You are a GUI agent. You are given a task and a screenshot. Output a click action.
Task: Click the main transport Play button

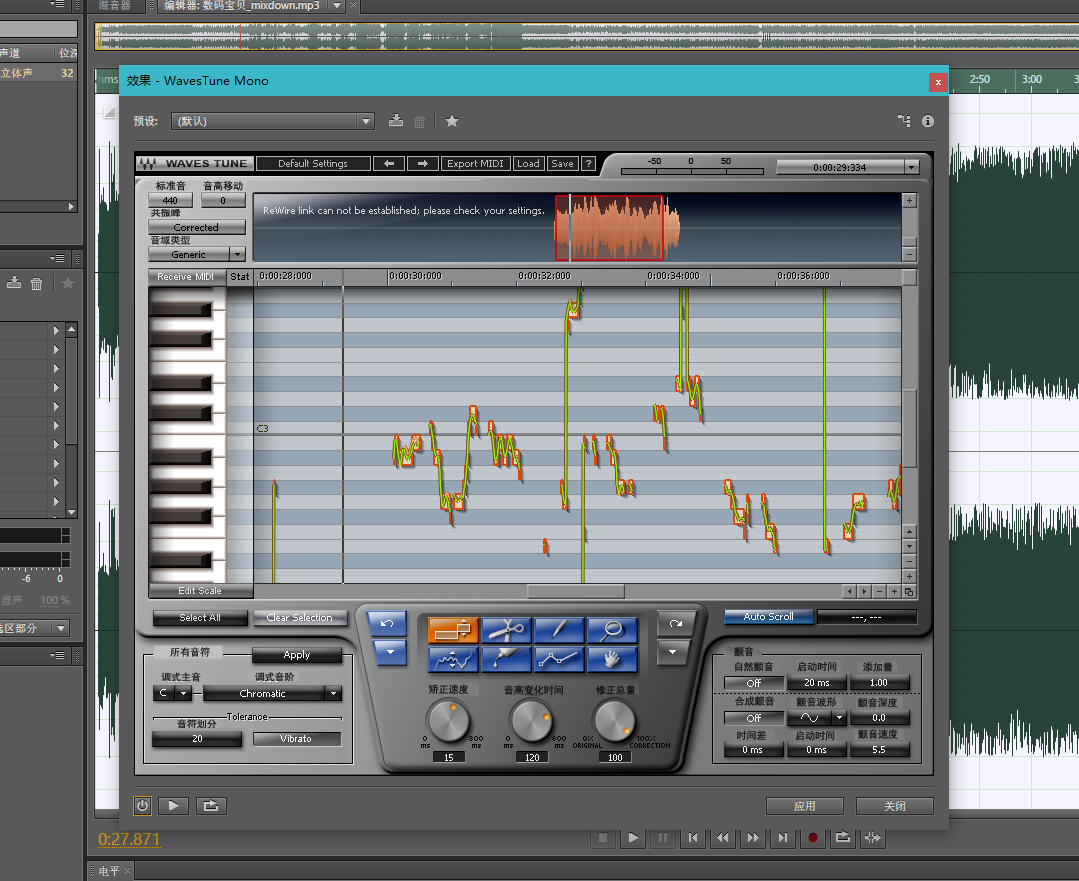(x=633, y=838)
